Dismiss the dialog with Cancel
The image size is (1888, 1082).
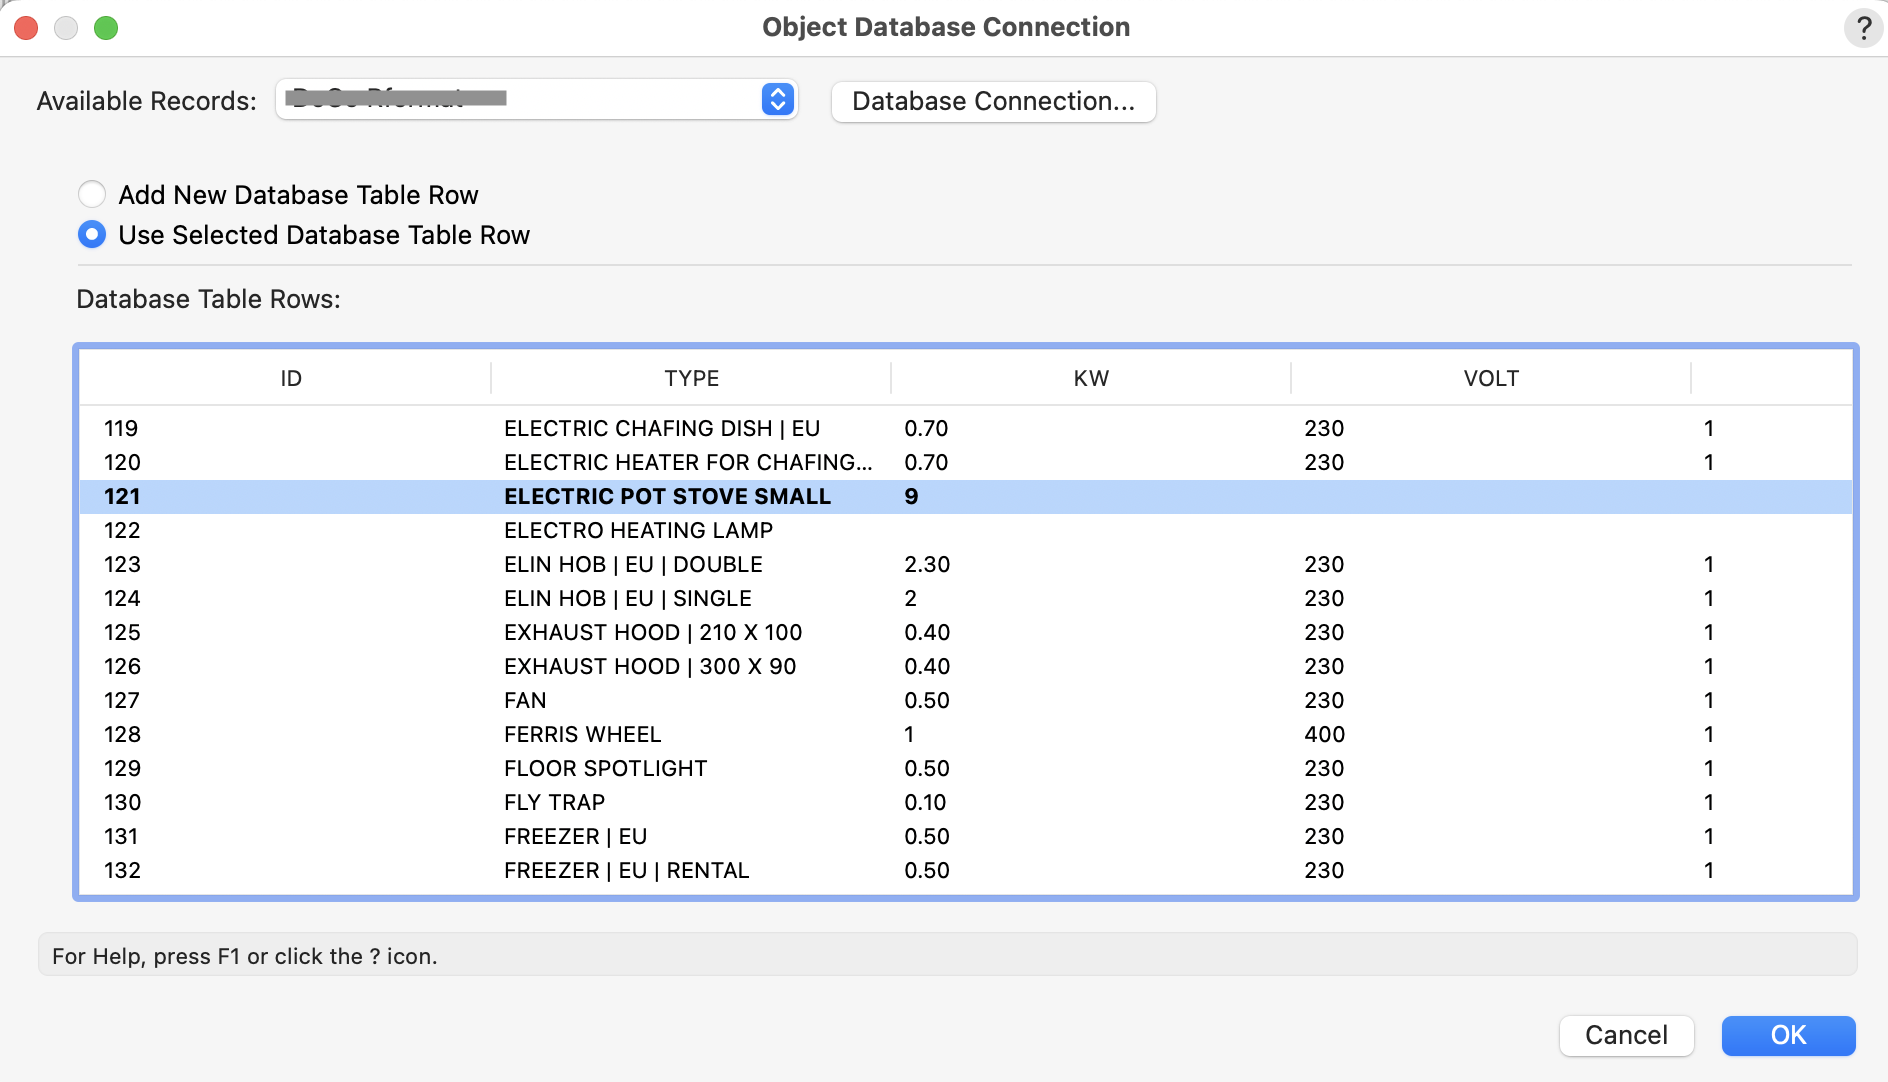tap(1626, 1036)
